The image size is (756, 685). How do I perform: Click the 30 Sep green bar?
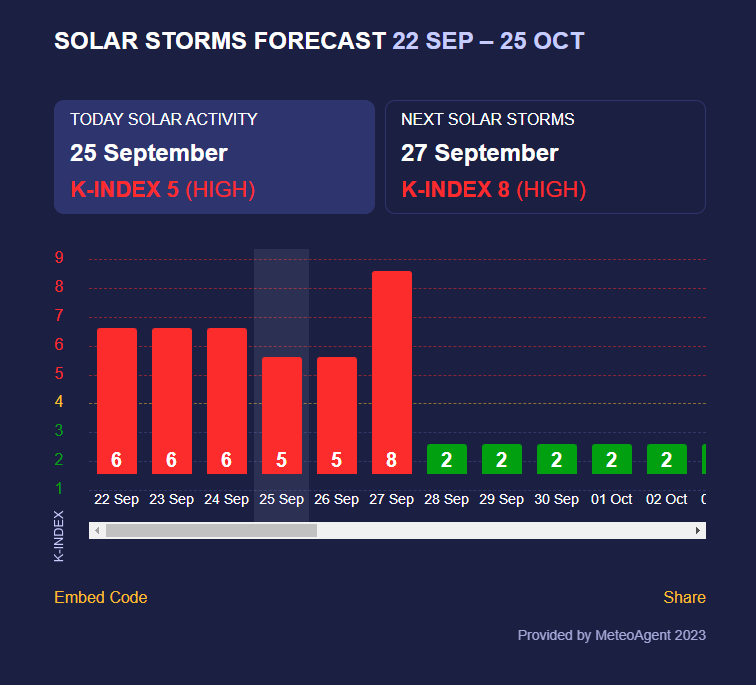(x=557, y=459)
